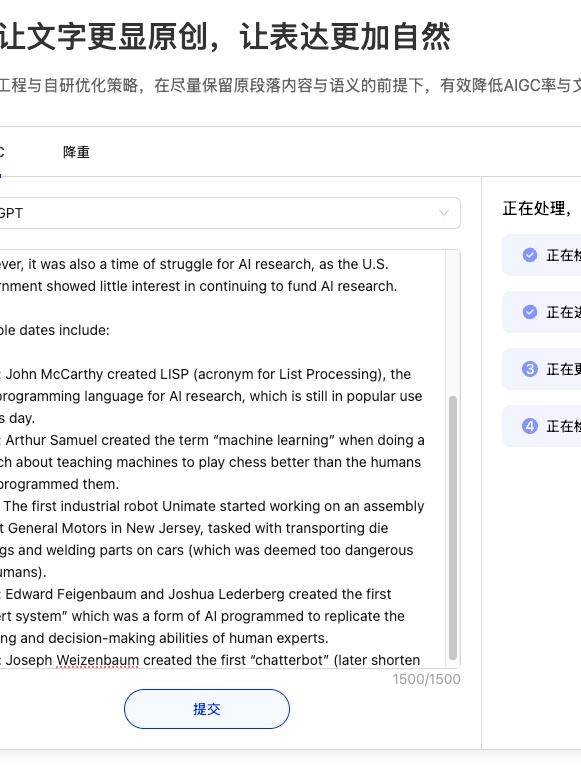581x773 pixels.
Task: Select the first processing step card
Action: (x=542, y=255)
